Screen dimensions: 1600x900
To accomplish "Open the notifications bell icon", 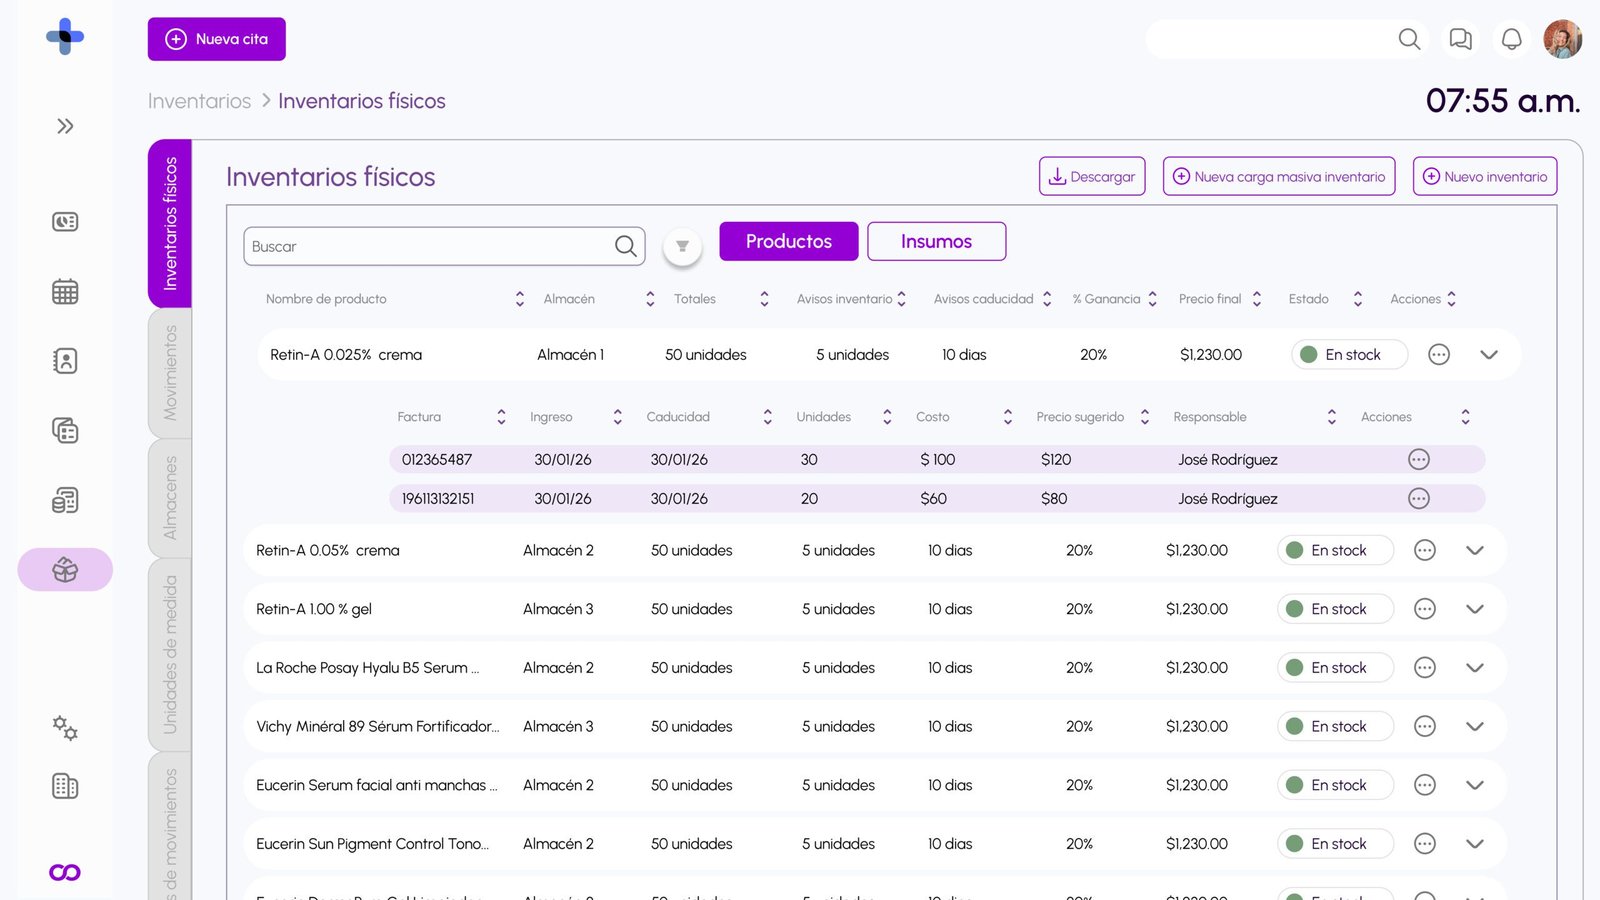I will (x=1511, y=39).
